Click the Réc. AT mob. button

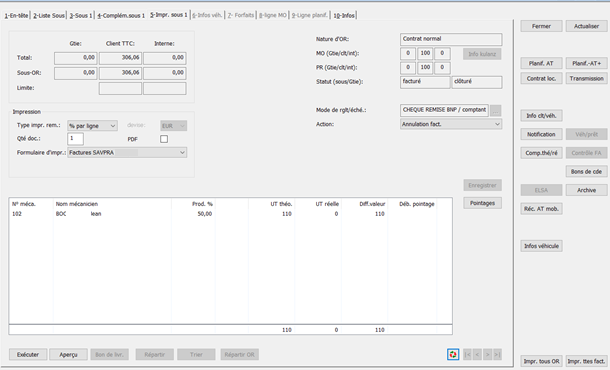[x=541, y=209]
